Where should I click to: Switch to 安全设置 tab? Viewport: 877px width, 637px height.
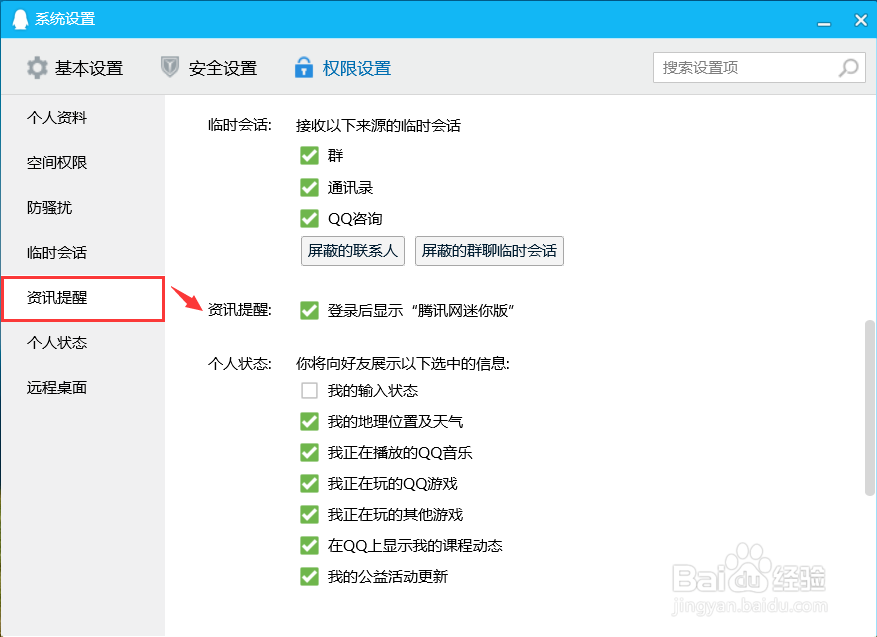(x=209, y=68)
